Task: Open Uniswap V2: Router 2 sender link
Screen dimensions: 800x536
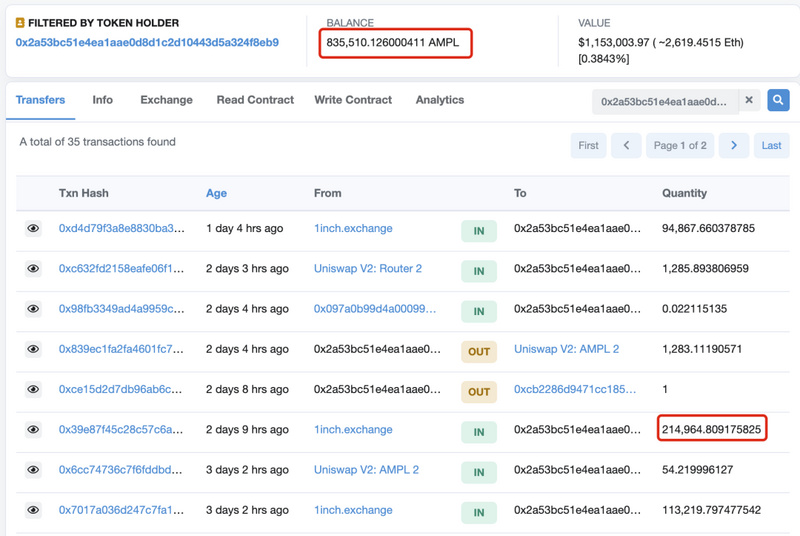Action: (x=368, y=269)
